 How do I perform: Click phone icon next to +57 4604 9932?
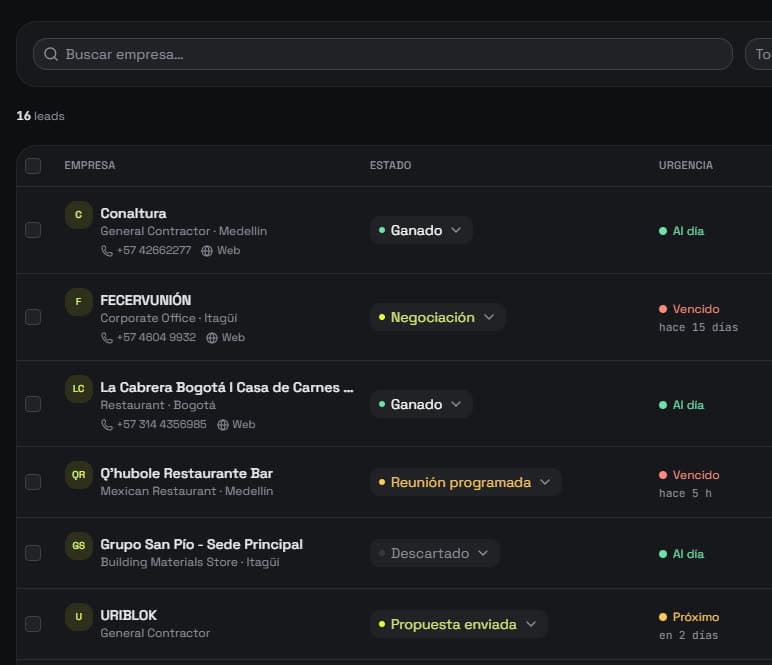[x=106, y=338]
